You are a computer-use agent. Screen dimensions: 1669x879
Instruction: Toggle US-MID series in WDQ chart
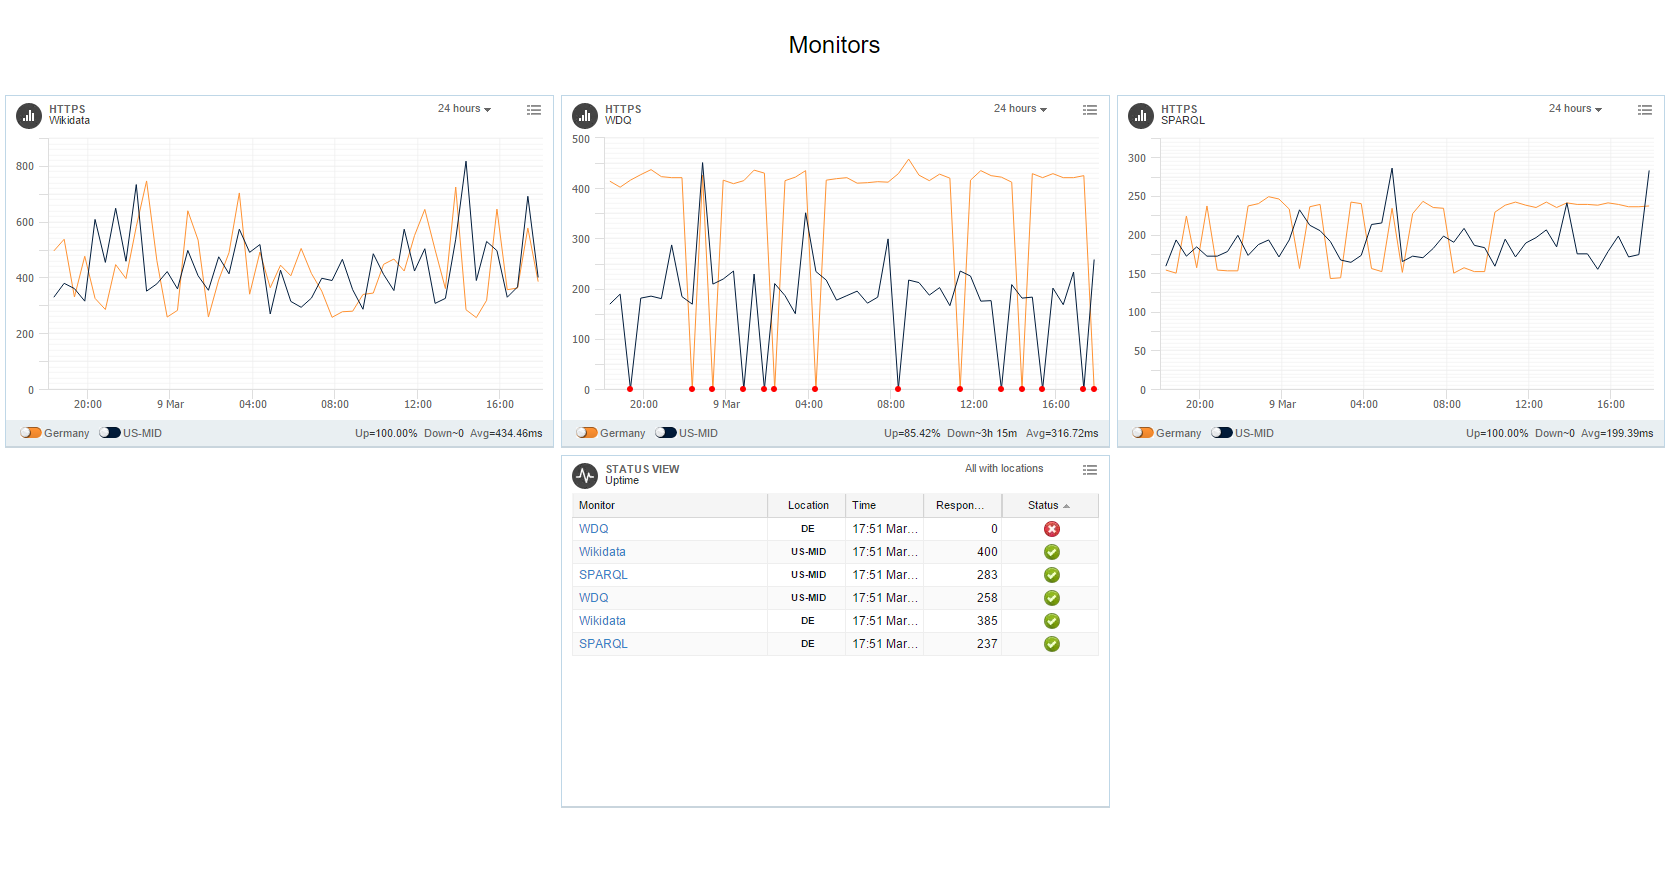[666, 433]
